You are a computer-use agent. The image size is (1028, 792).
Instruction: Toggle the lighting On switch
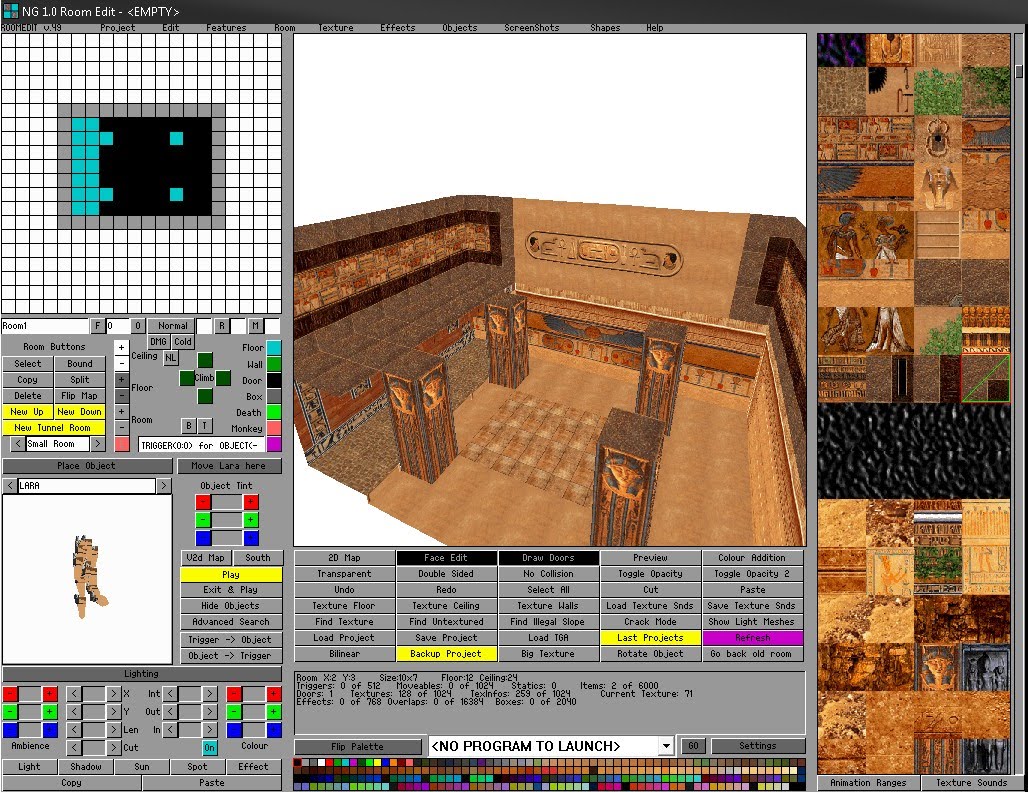[209, 747]
